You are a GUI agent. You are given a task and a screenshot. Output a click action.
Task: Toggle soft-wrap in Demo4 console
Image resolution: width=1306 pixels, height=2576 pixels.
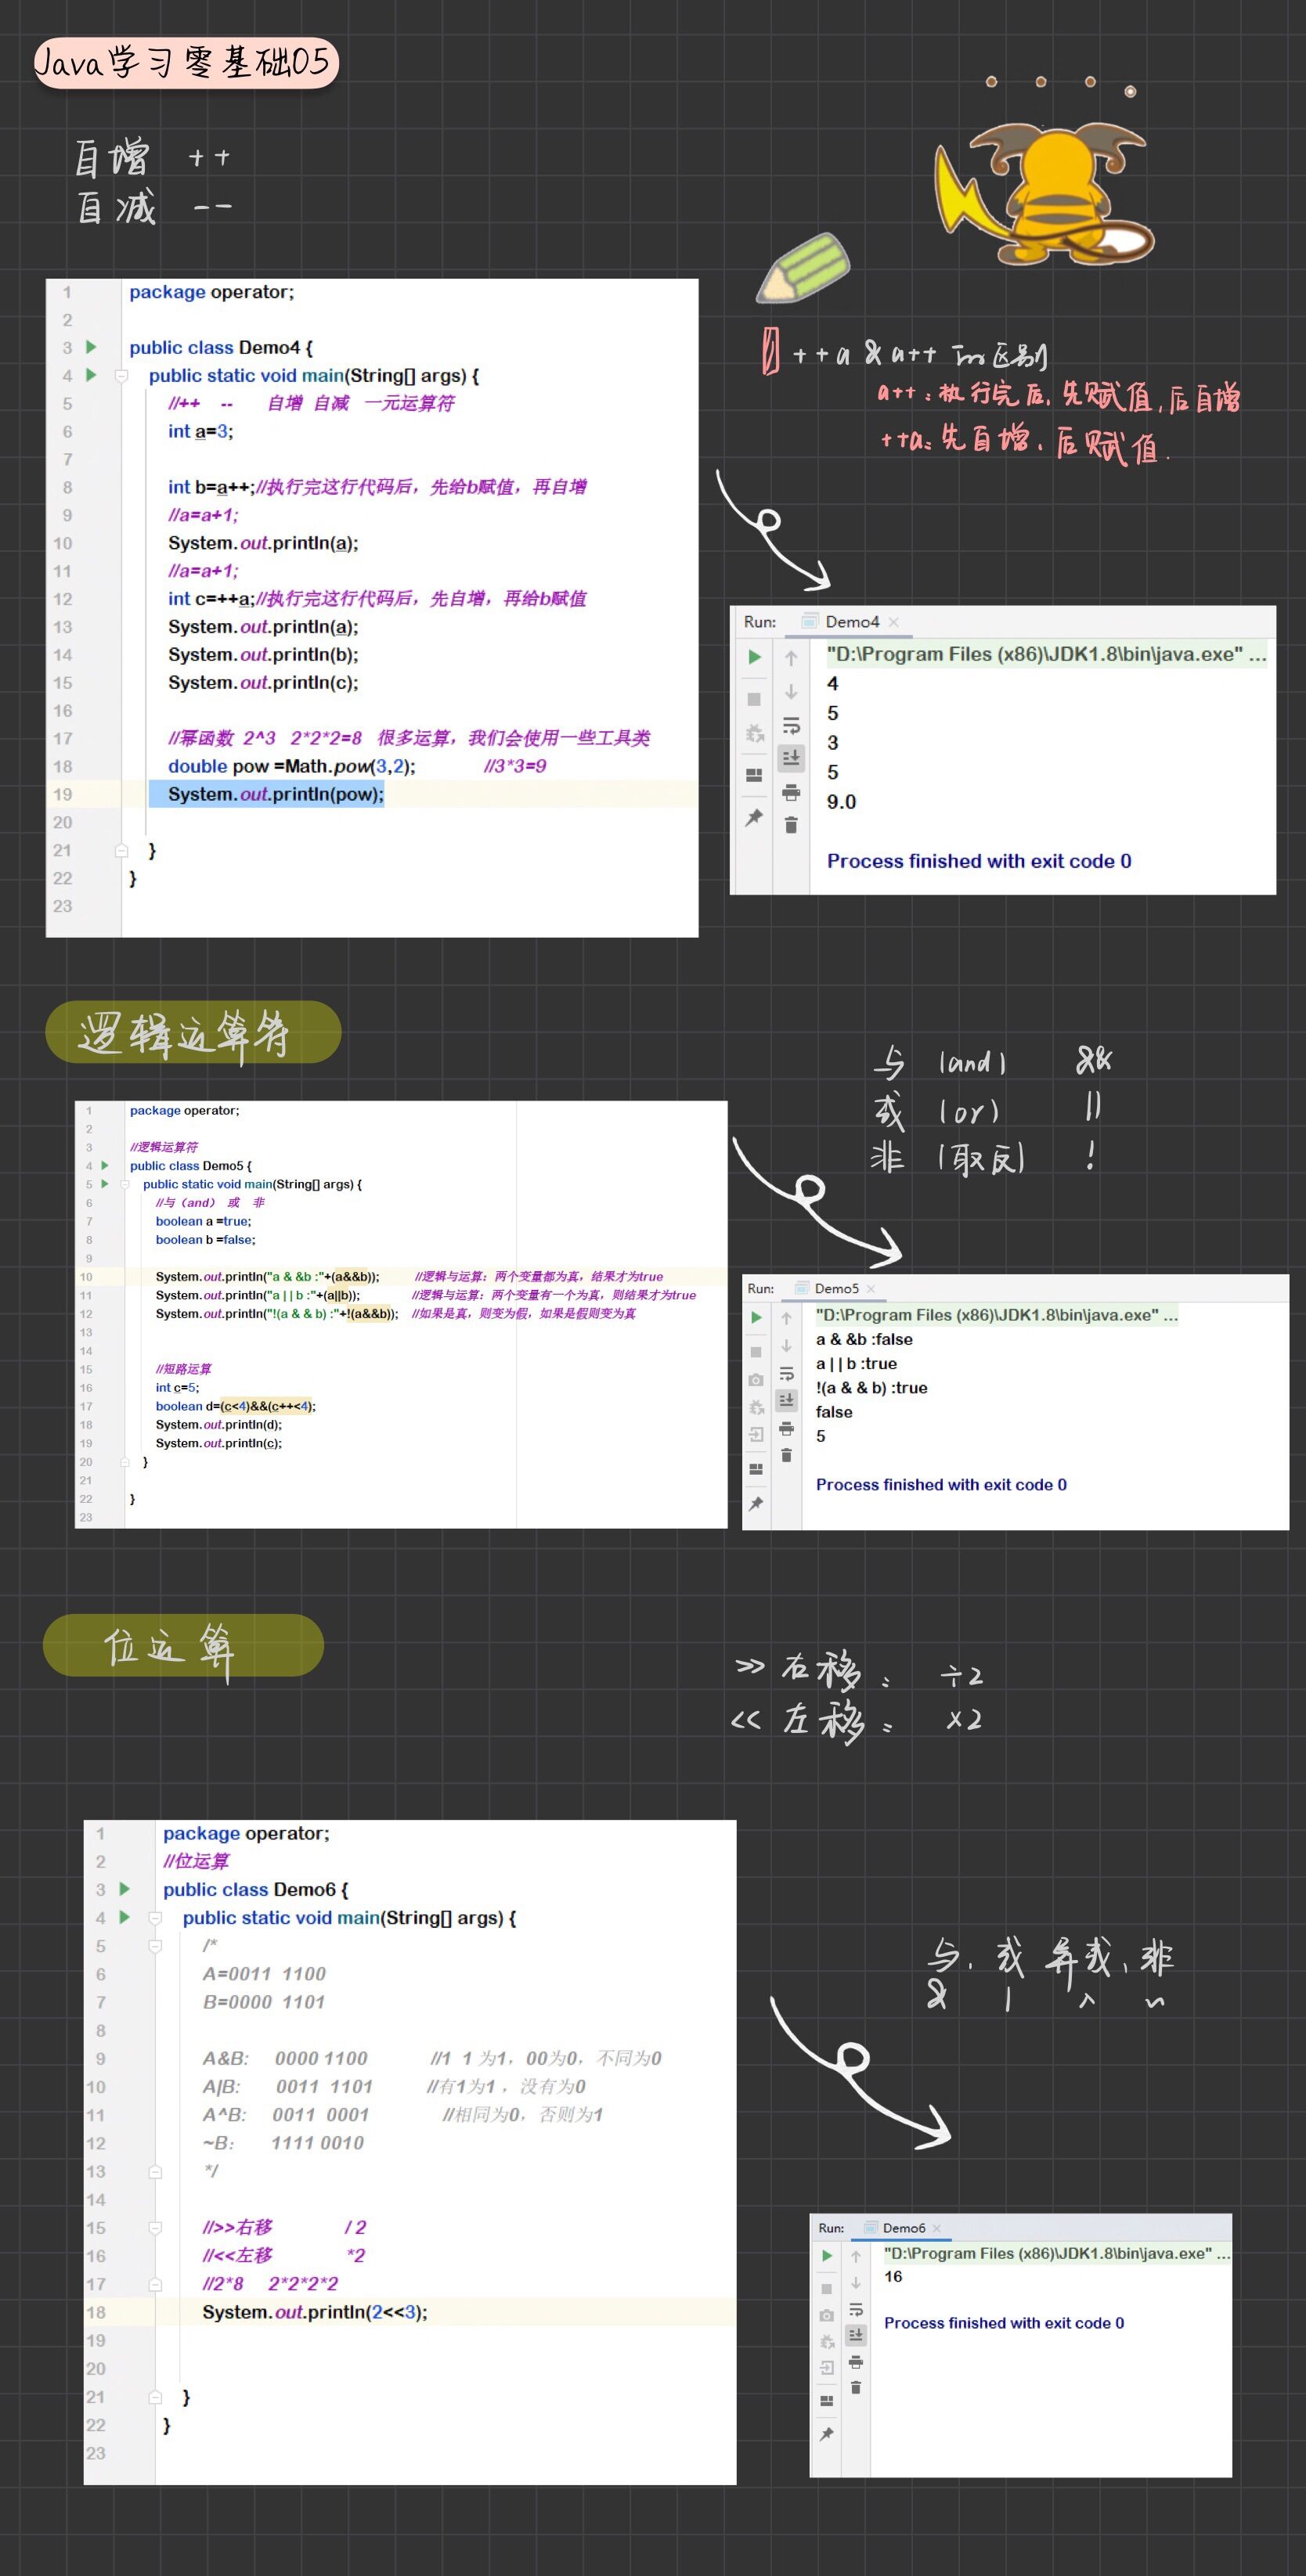click(791, 726)
